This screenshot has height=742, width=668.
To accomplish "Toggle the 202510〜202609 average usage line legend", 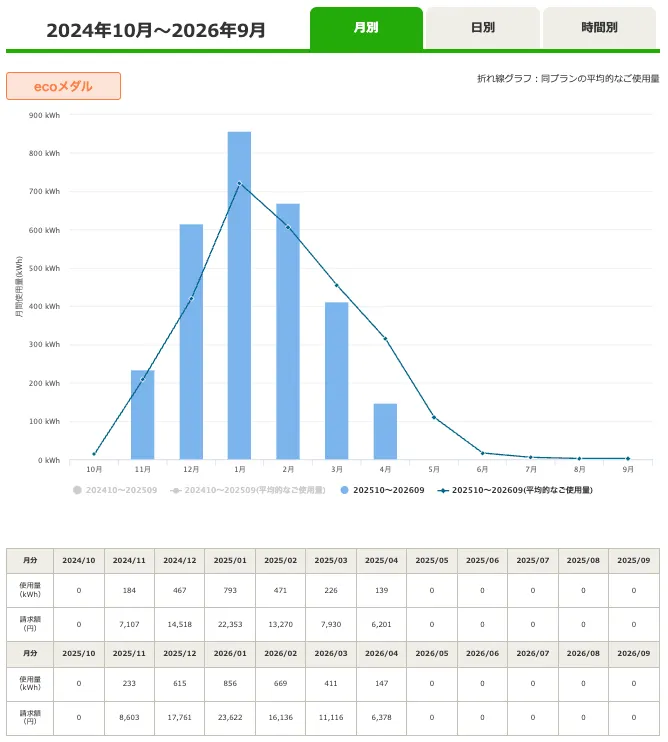I will click(x=515, y=490).
